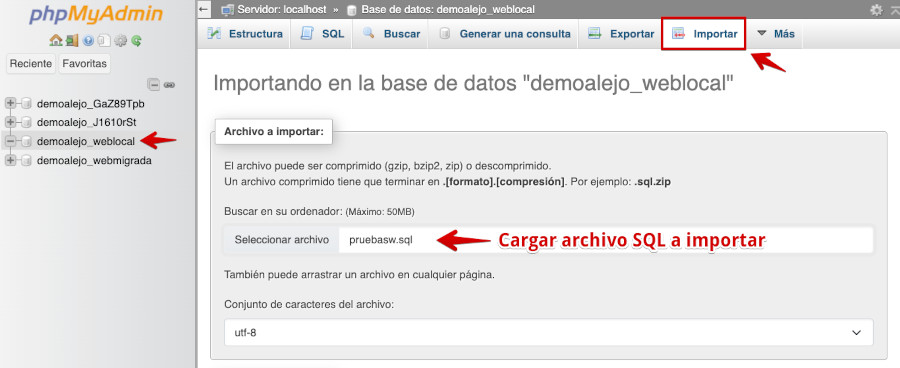Click the chain link icon in the navigation panel
This screenshot has width=900, height=368.
[x=169, y=85]
